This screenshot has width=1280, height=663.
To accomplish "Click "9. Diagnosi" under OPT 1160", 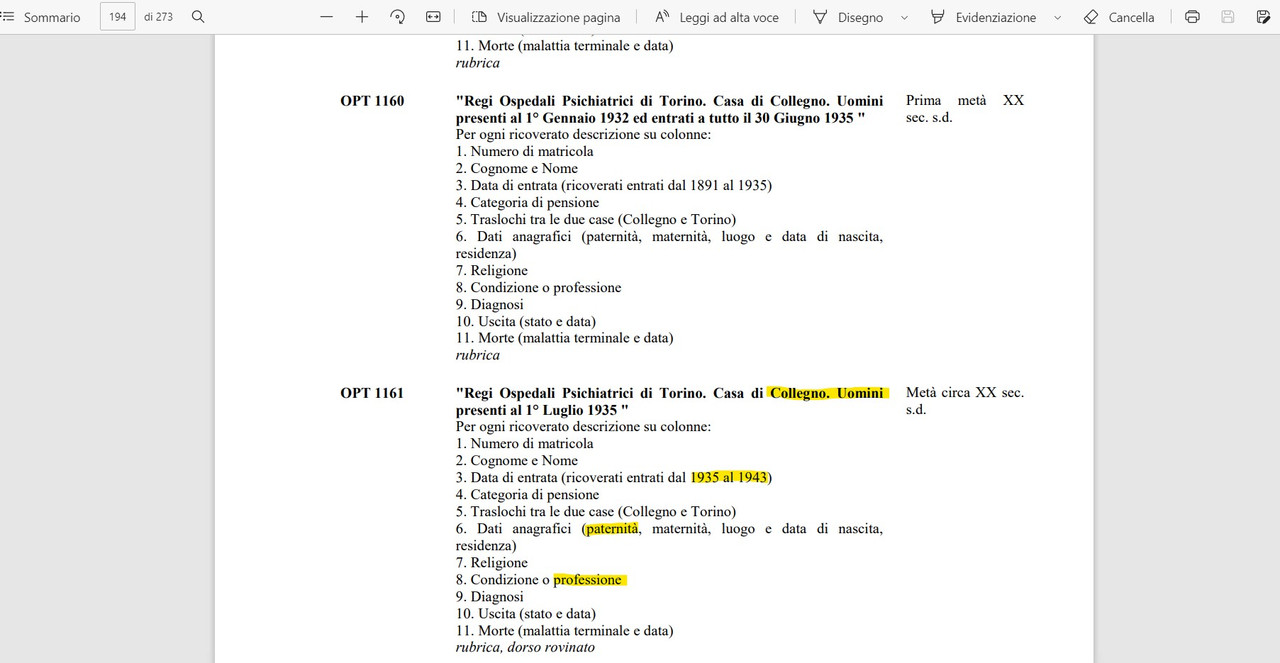I will pyautogui.click(x=490, y=304).
